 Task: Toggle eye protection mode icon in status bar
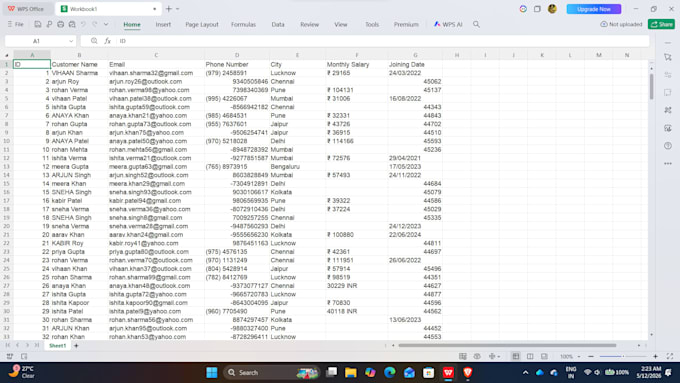pyautogui.click(x=477, y=356)
